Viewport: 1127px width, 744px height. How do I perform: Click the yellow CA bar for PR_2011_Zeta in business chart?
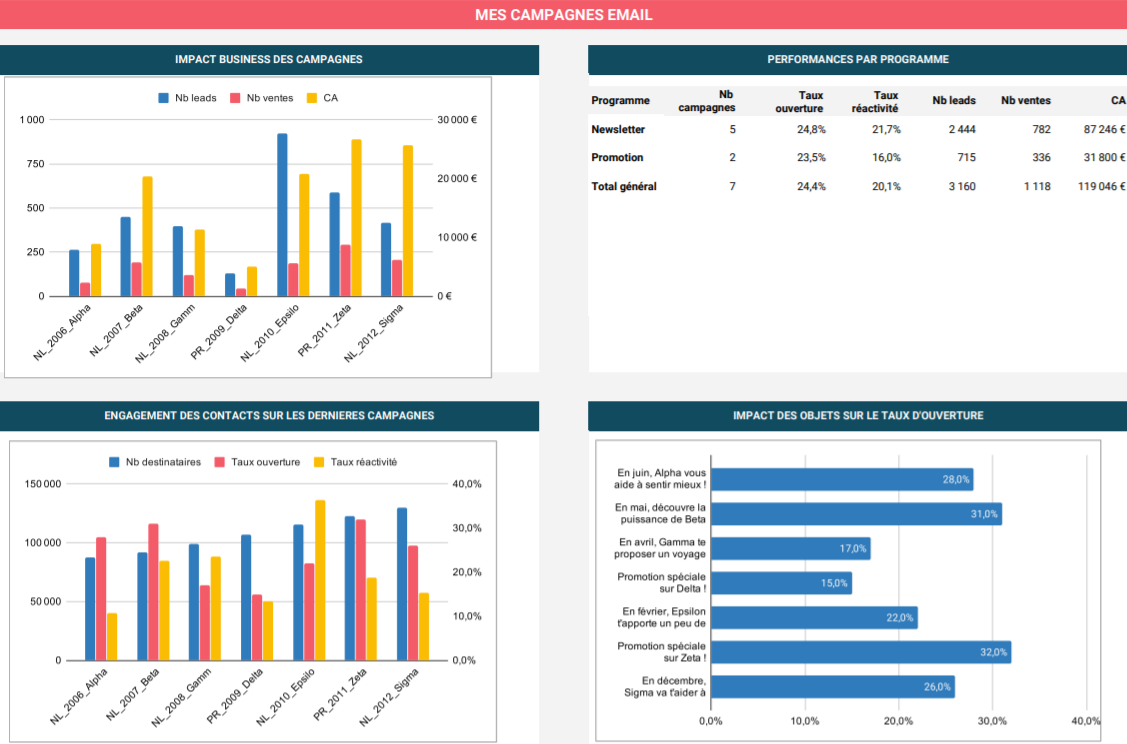356,218
